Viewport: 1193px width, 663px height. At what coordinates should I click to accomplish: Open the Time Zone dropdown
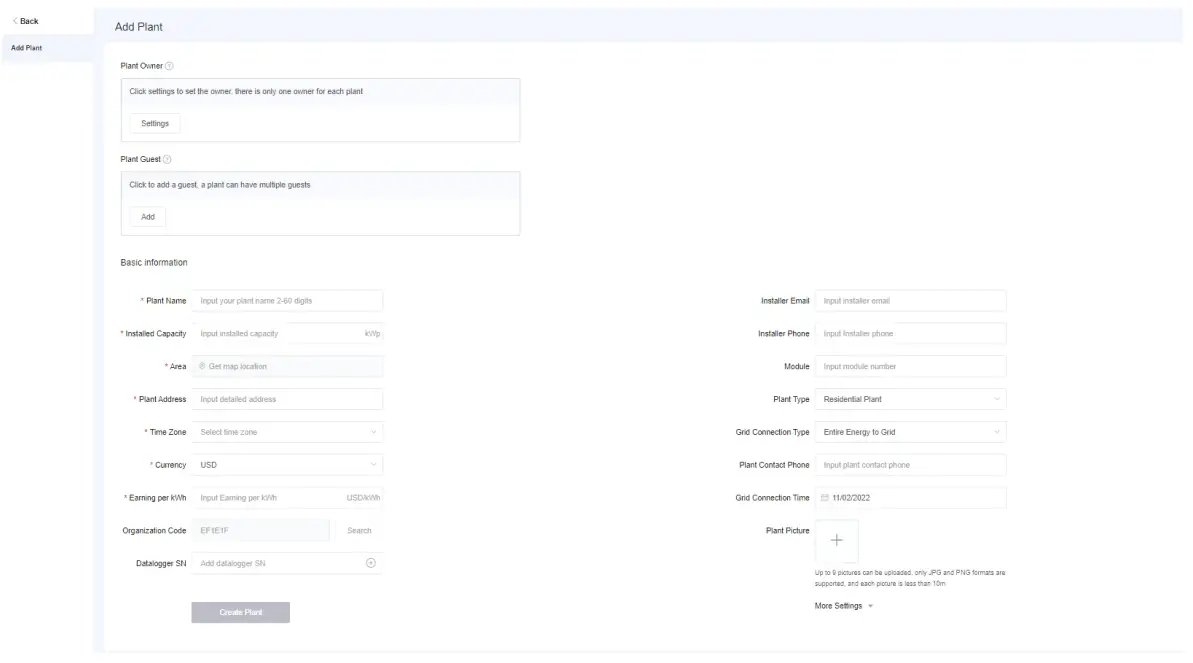click(x=286, y=432)
